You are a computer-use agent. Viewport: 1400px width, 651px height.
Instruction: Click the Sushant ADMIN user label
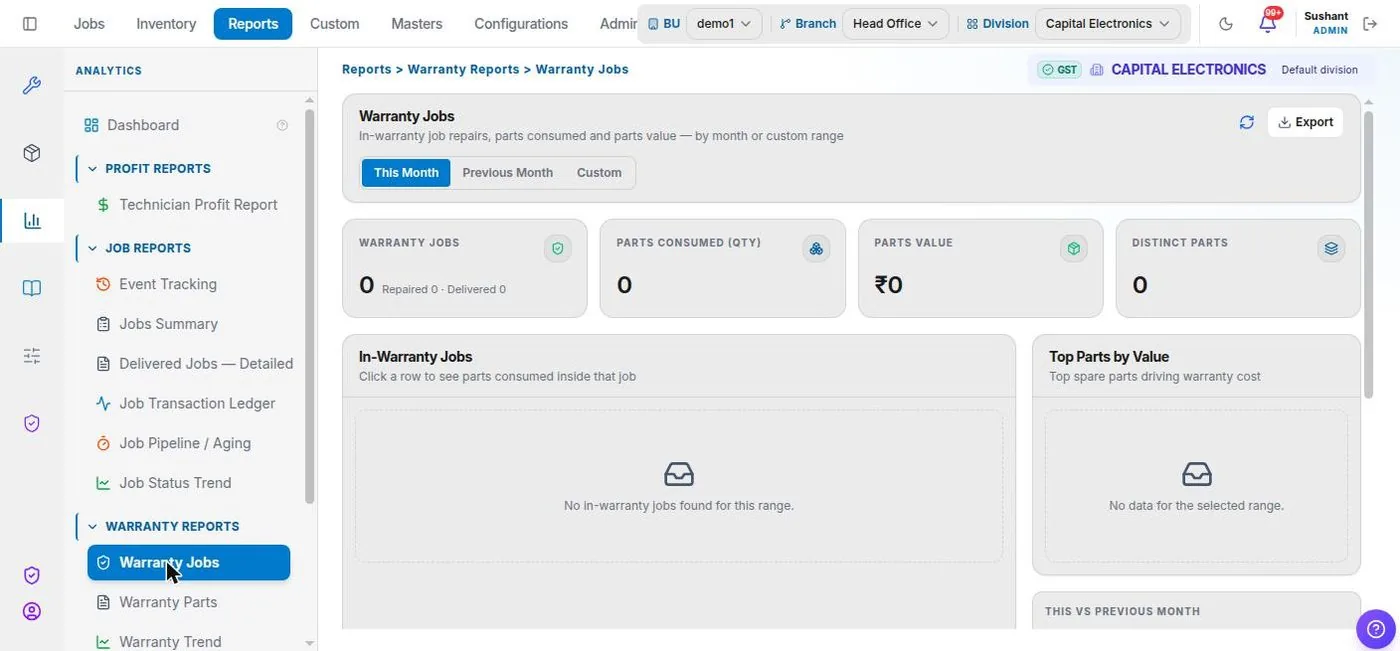pyautogui.click(x=1326, y=24)
